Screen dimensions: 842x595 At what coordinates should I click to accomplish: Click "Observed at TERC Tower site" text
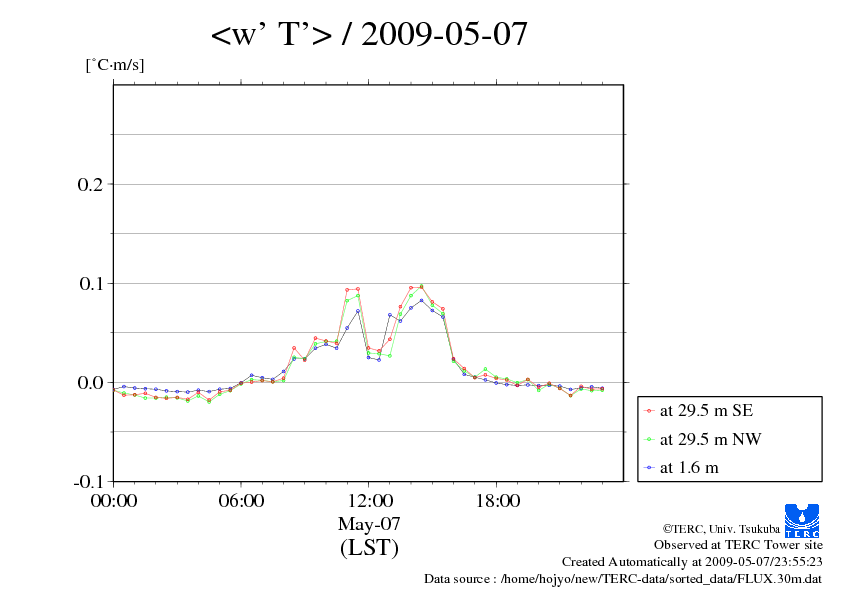pyautogui.click(x=738, y=545)
